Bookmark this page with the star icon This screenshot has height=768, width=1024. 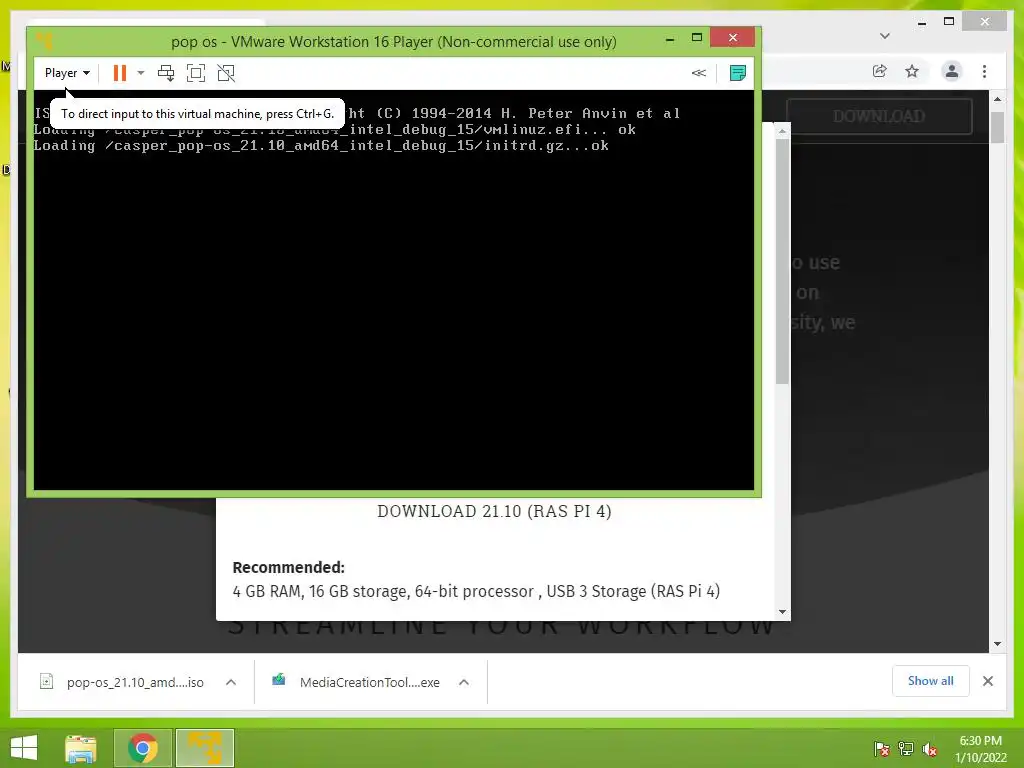(912, 71)
